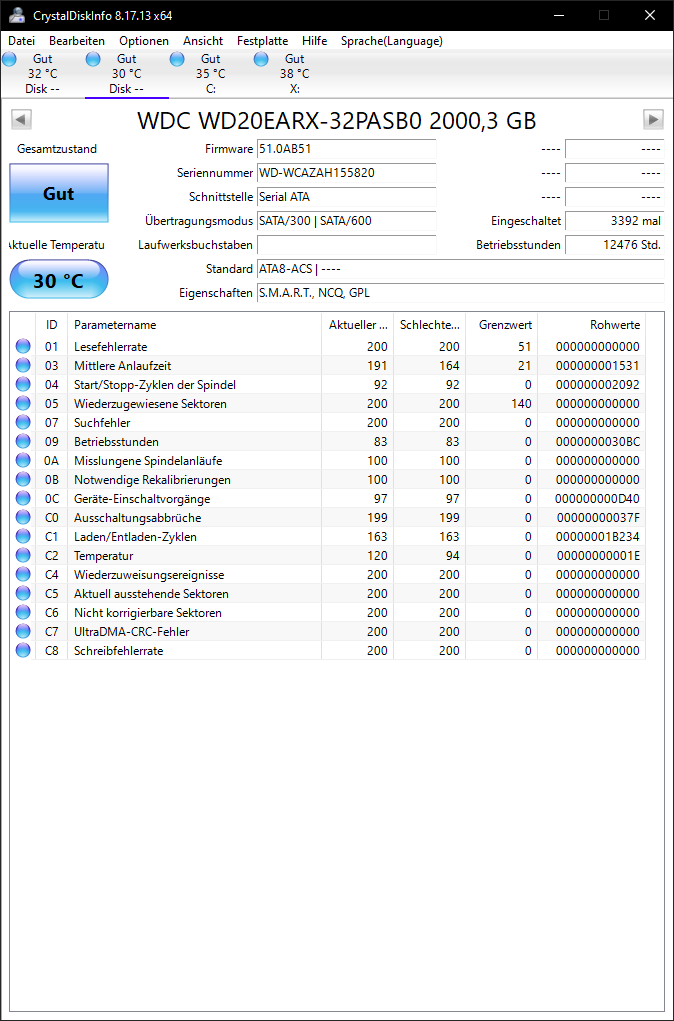Go to previous disk with left arrow

21,119
